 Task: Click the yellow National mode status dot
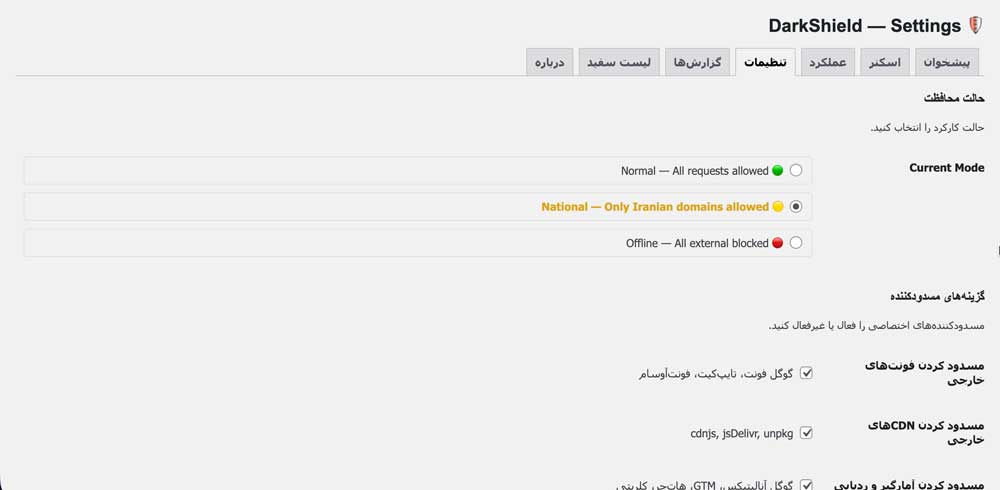point(777,207)
